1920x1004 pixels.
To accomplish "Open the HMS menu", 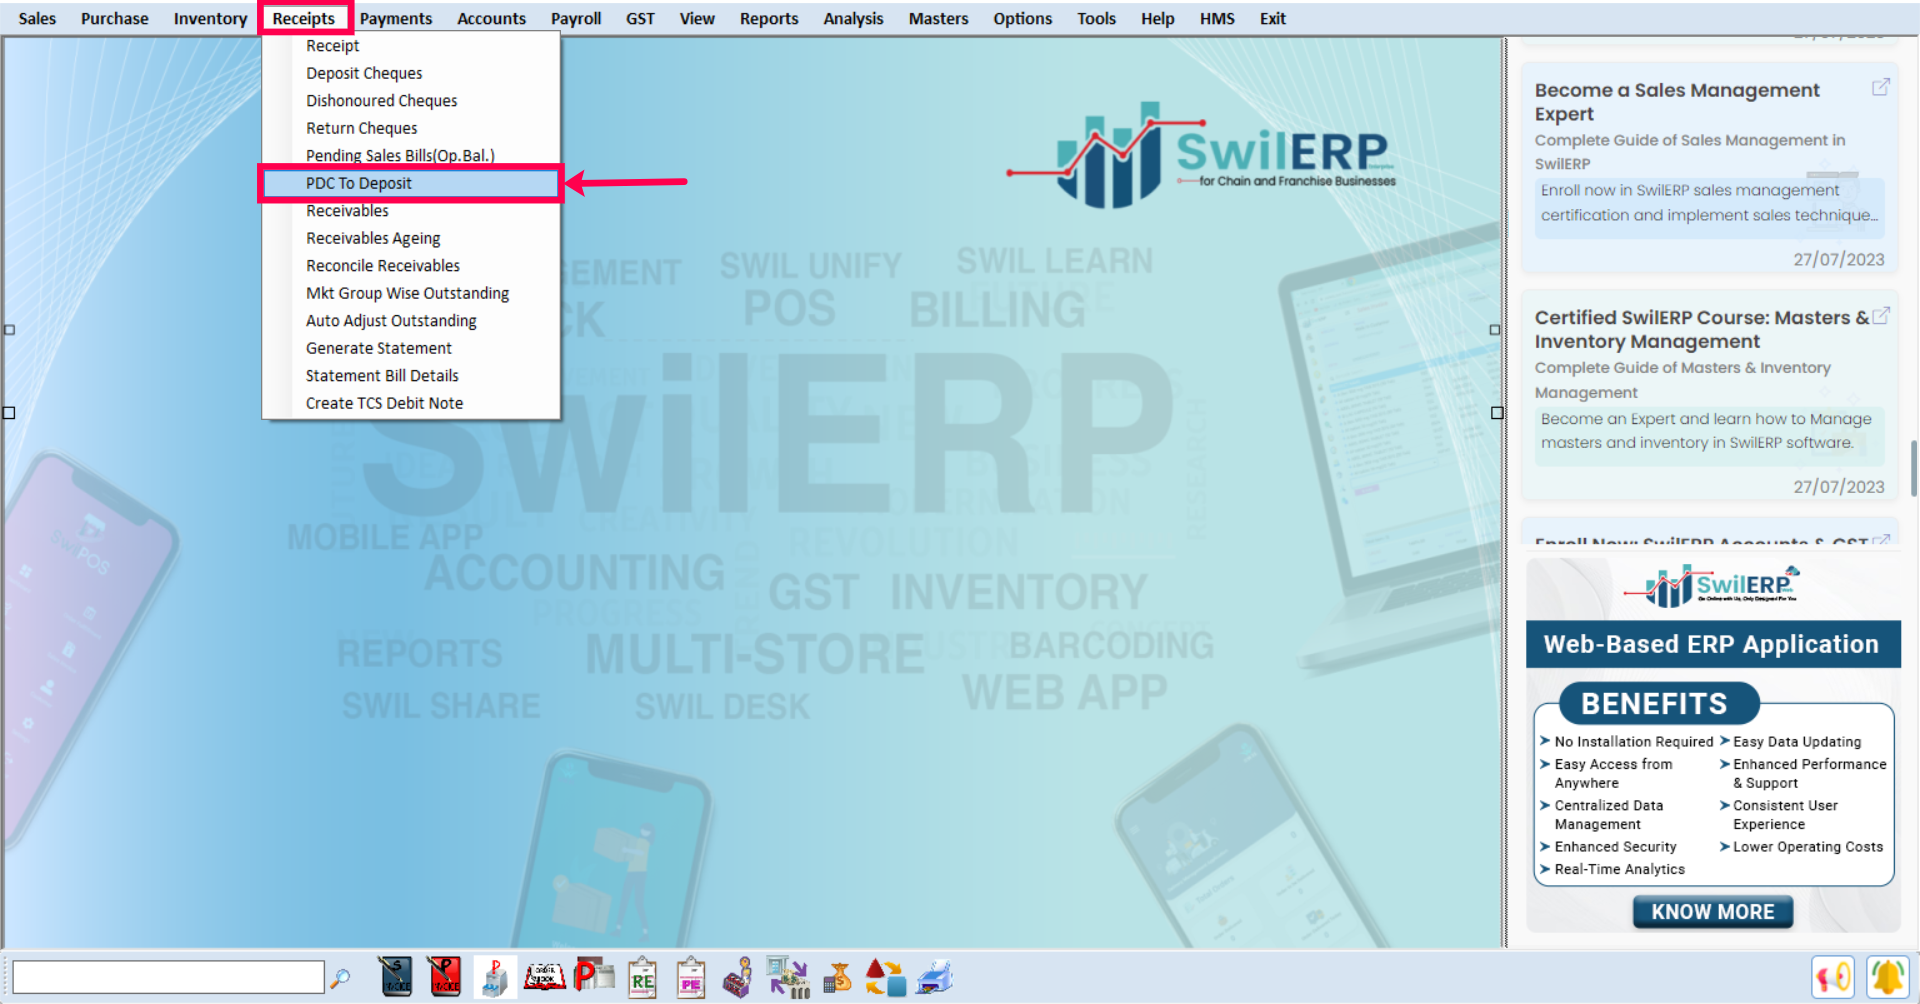I will 1217,18.
